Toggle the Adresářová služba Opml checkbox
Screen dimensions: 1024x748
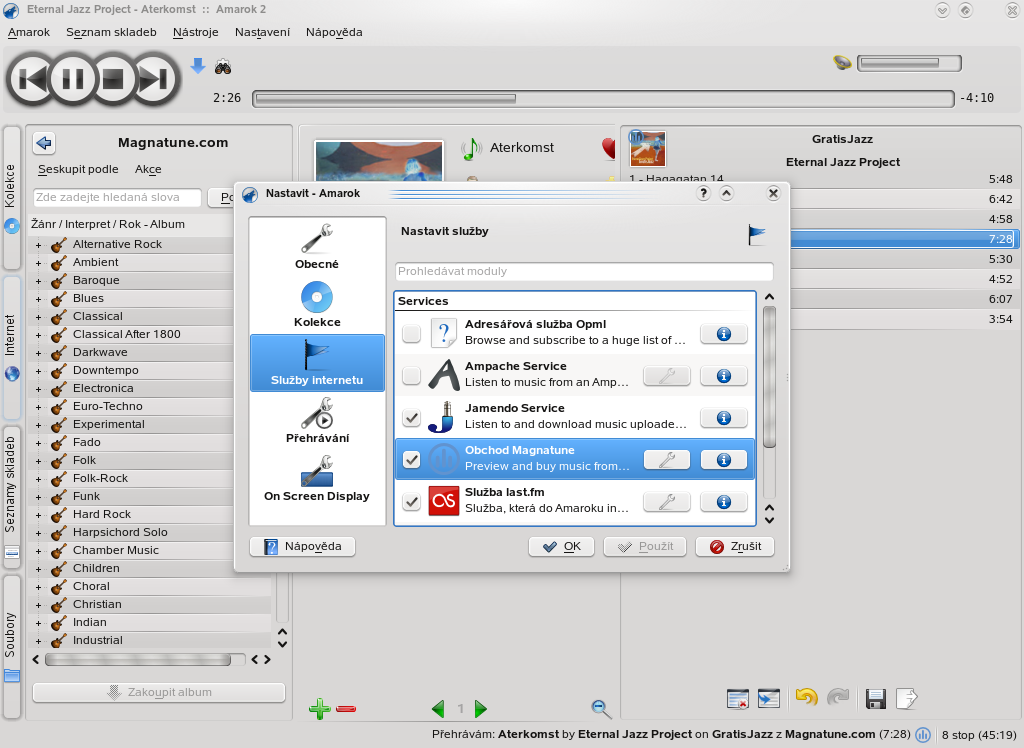pos(411,334)
